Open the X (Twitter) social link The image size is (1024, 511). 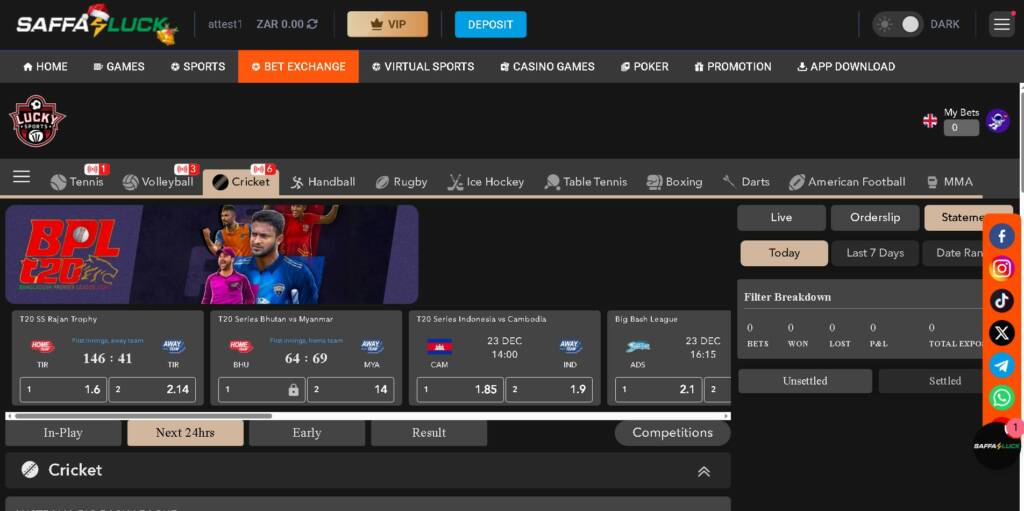coord(1001,333)
